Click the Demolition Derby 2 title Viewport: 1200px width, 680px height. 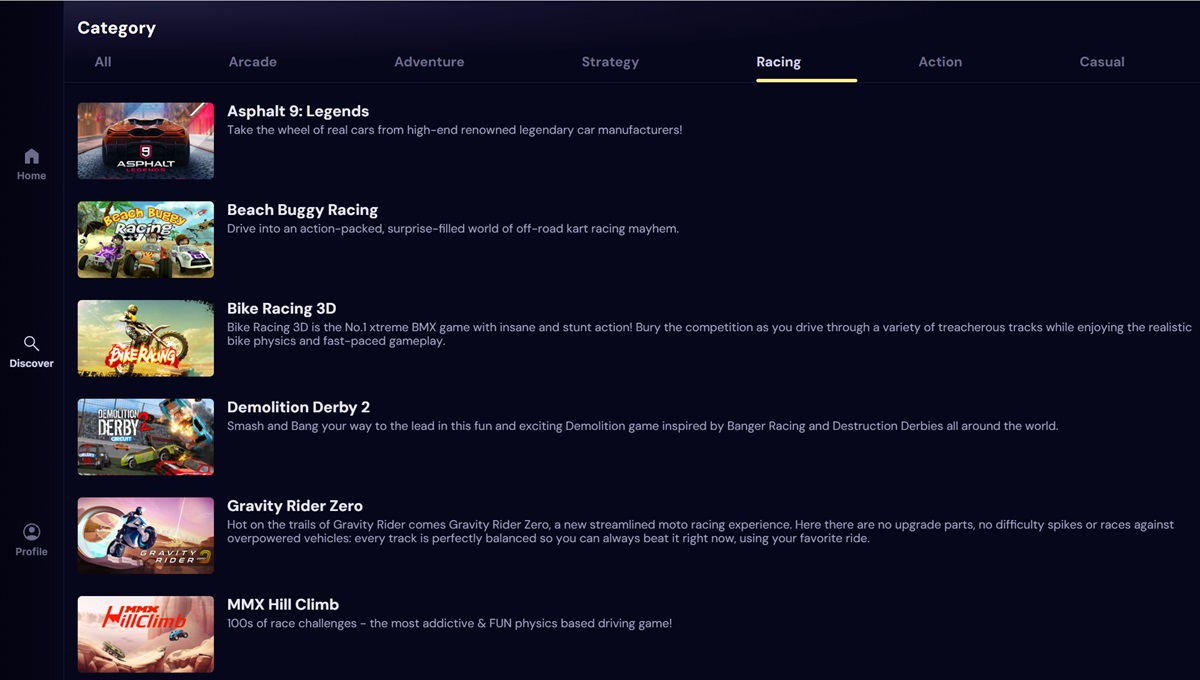(x=298, y=407)
